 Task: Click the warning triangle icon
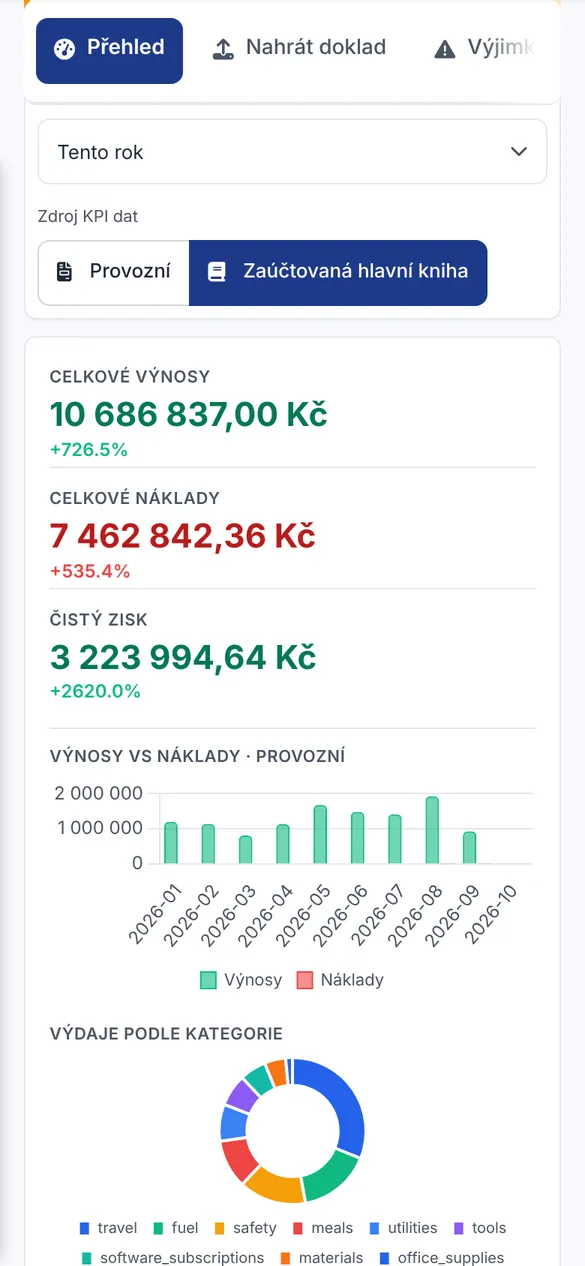point(444,49)
